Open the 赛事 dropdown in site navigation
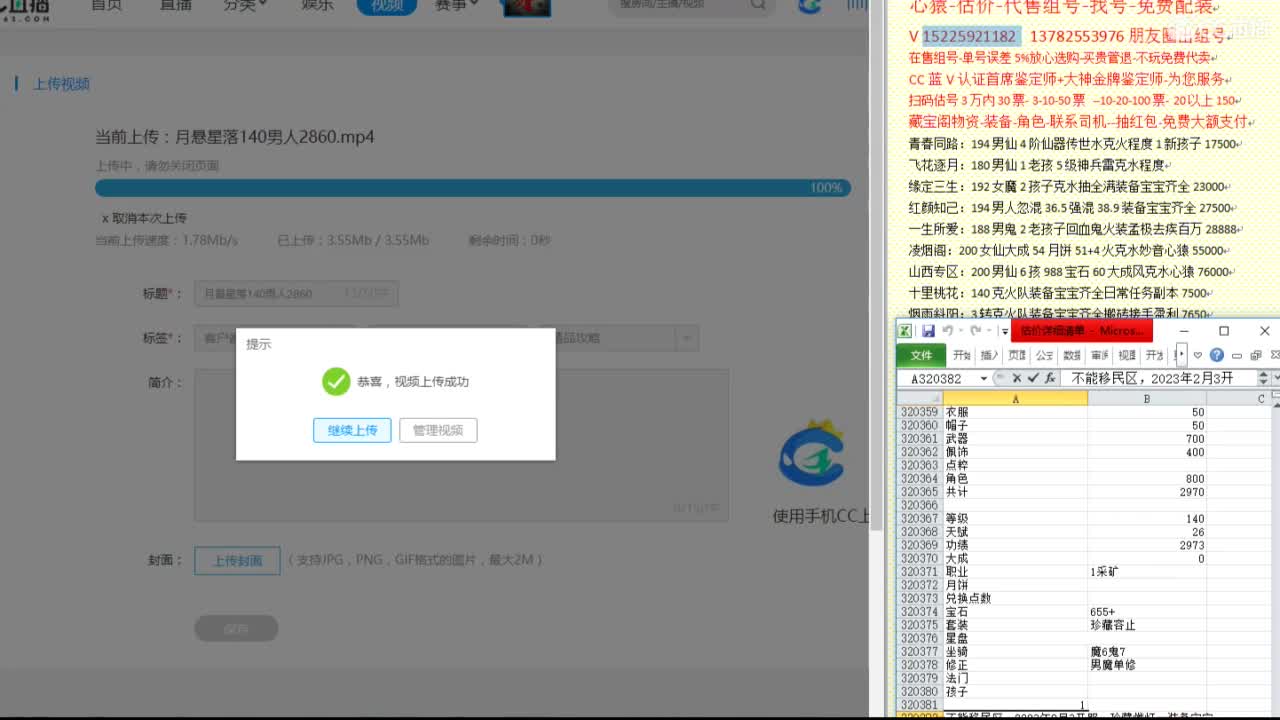Viewport: 1280px width, 720px height. tap(456, 5)
